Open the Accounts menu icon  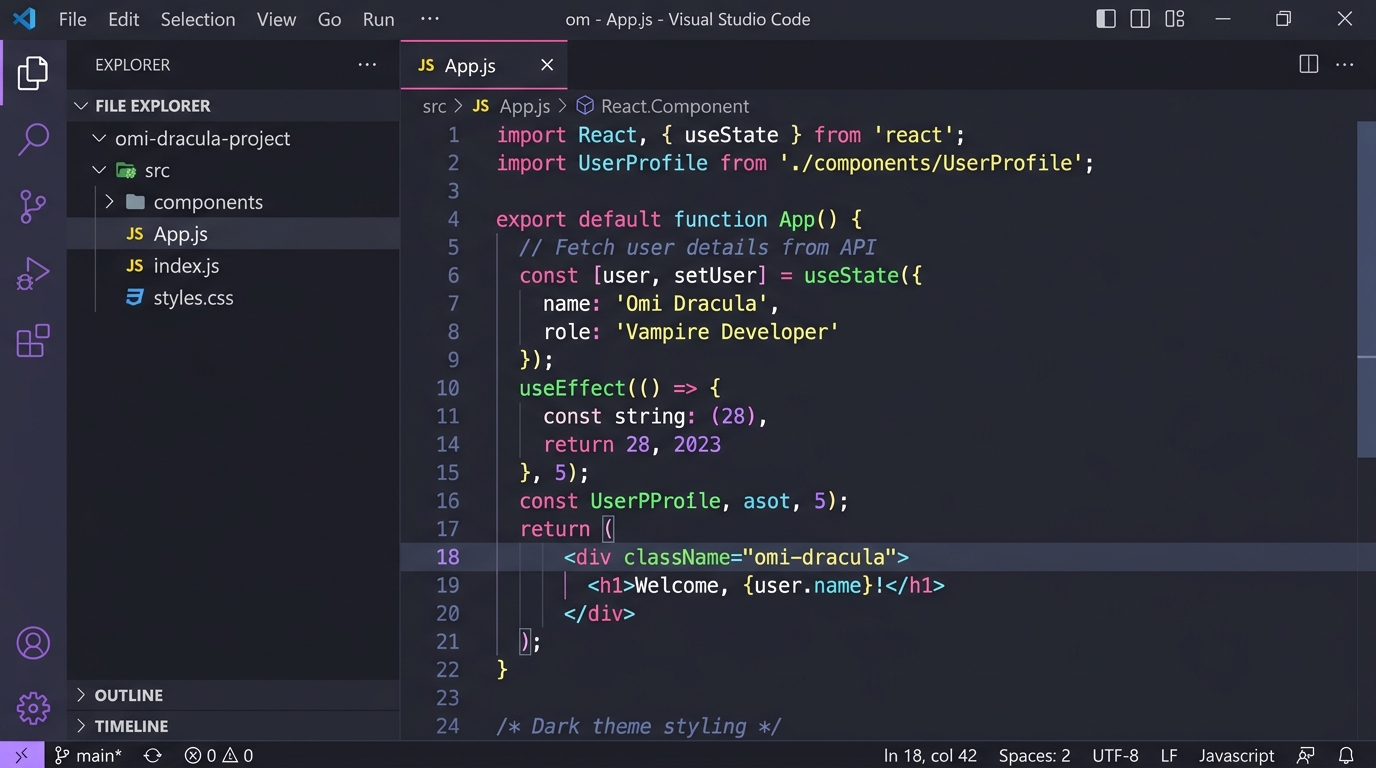click(x=33, y=643)
